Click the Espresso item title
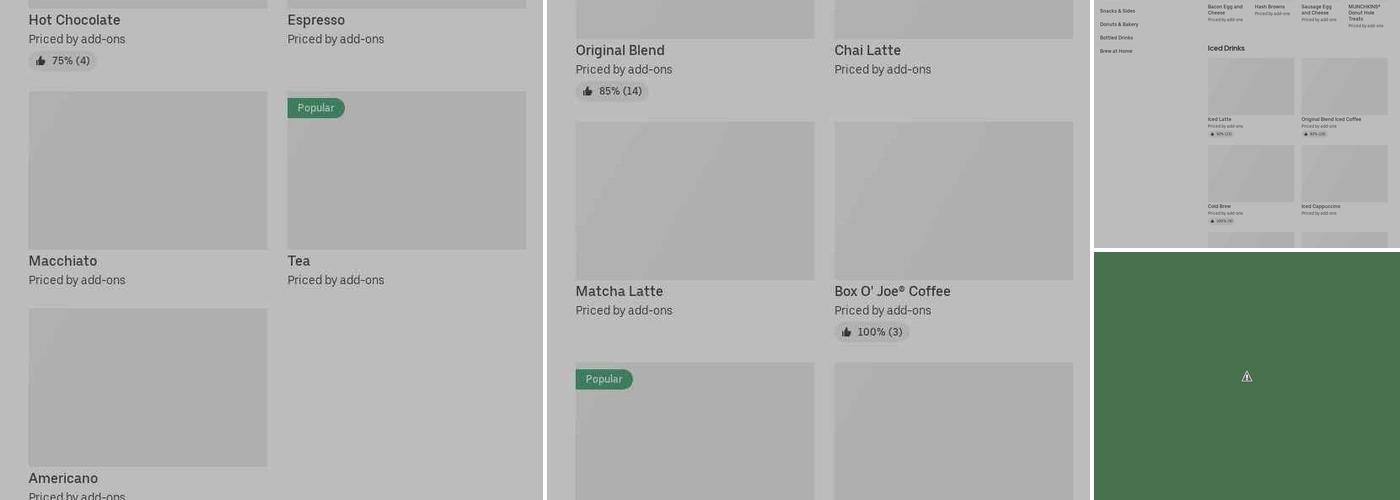Viewport: 1400px width, 500px height. point(316,20)
